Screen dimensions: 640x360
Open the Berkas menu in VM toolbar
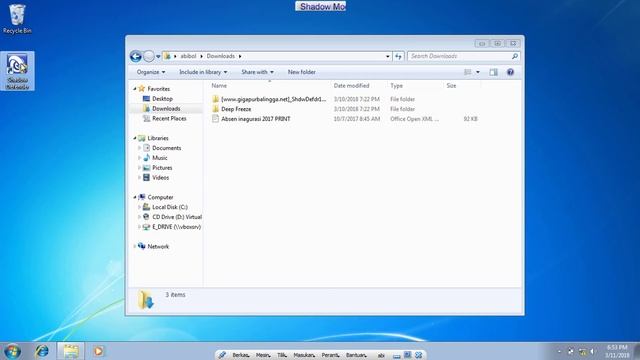[241, 355]
